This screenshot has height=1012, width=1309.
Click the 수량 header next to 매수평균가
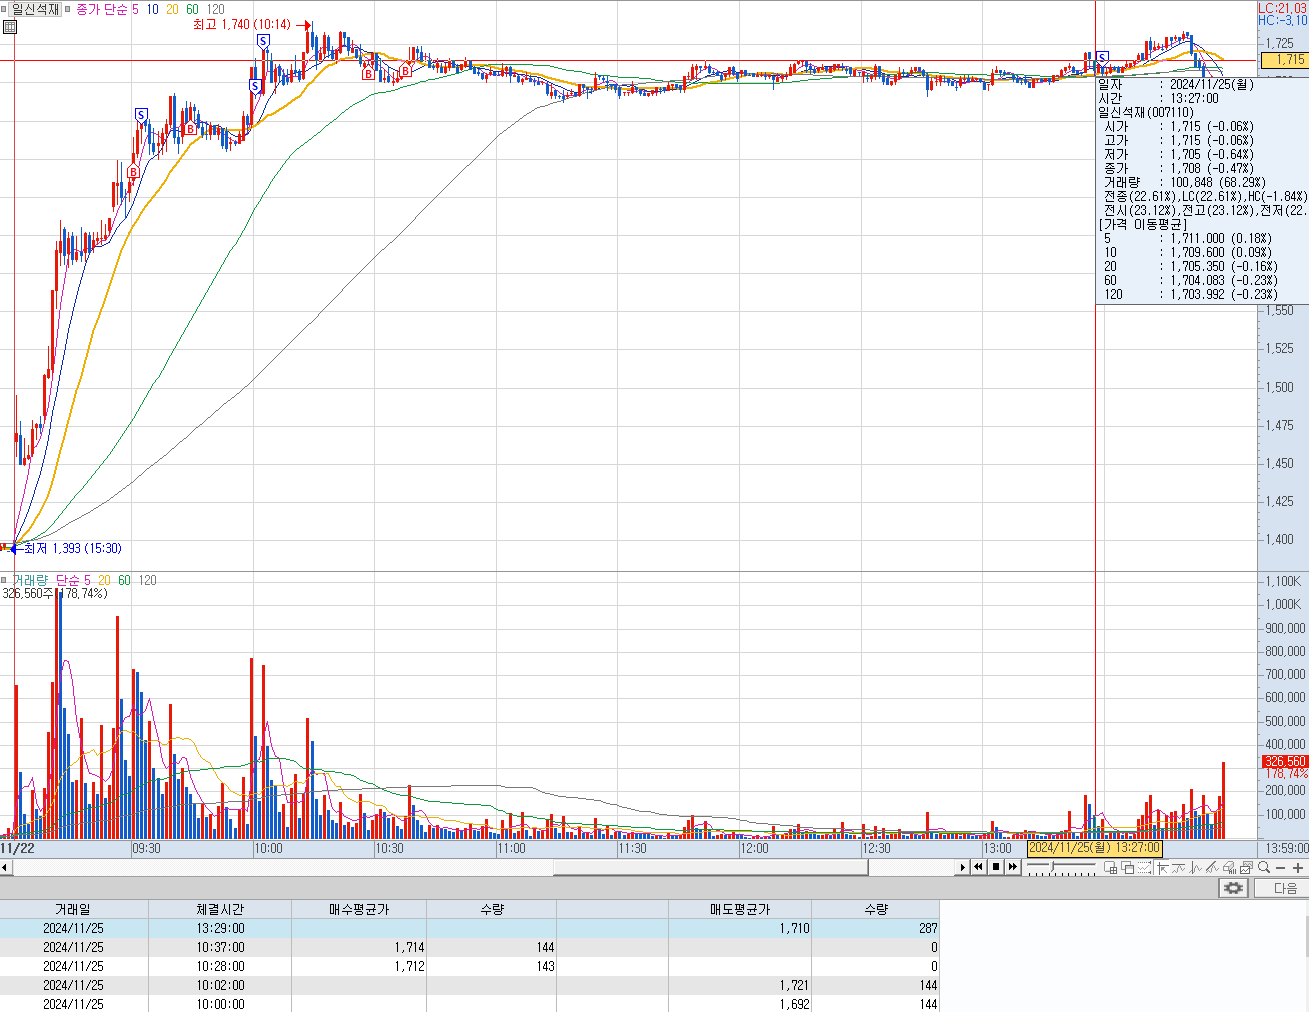[x=491, y=909]
